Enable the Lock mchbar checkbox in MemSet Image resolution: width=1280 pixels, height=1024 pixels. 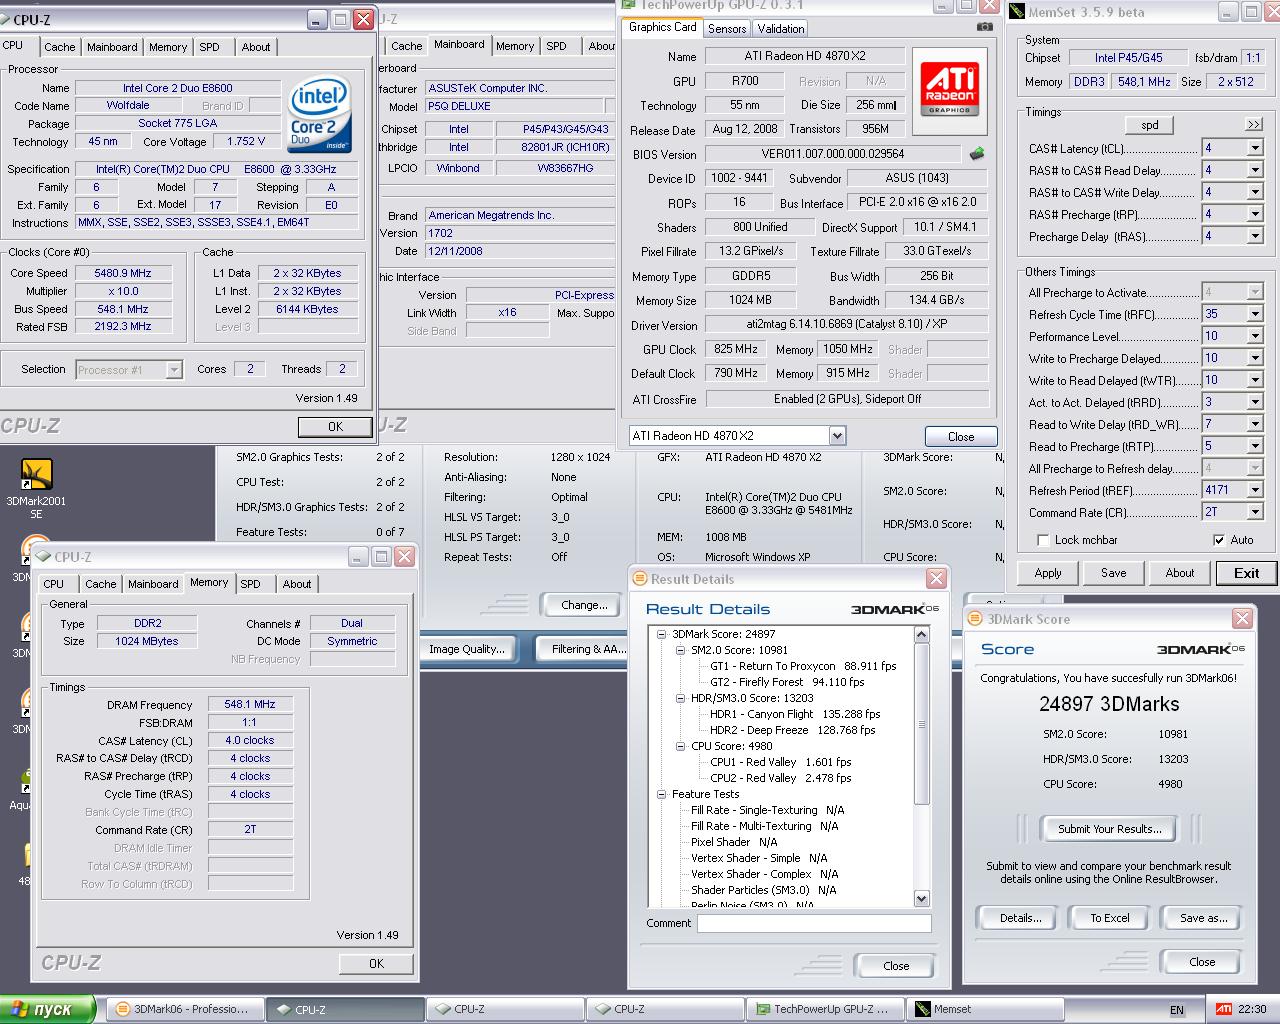click(x=1044, y=540)
